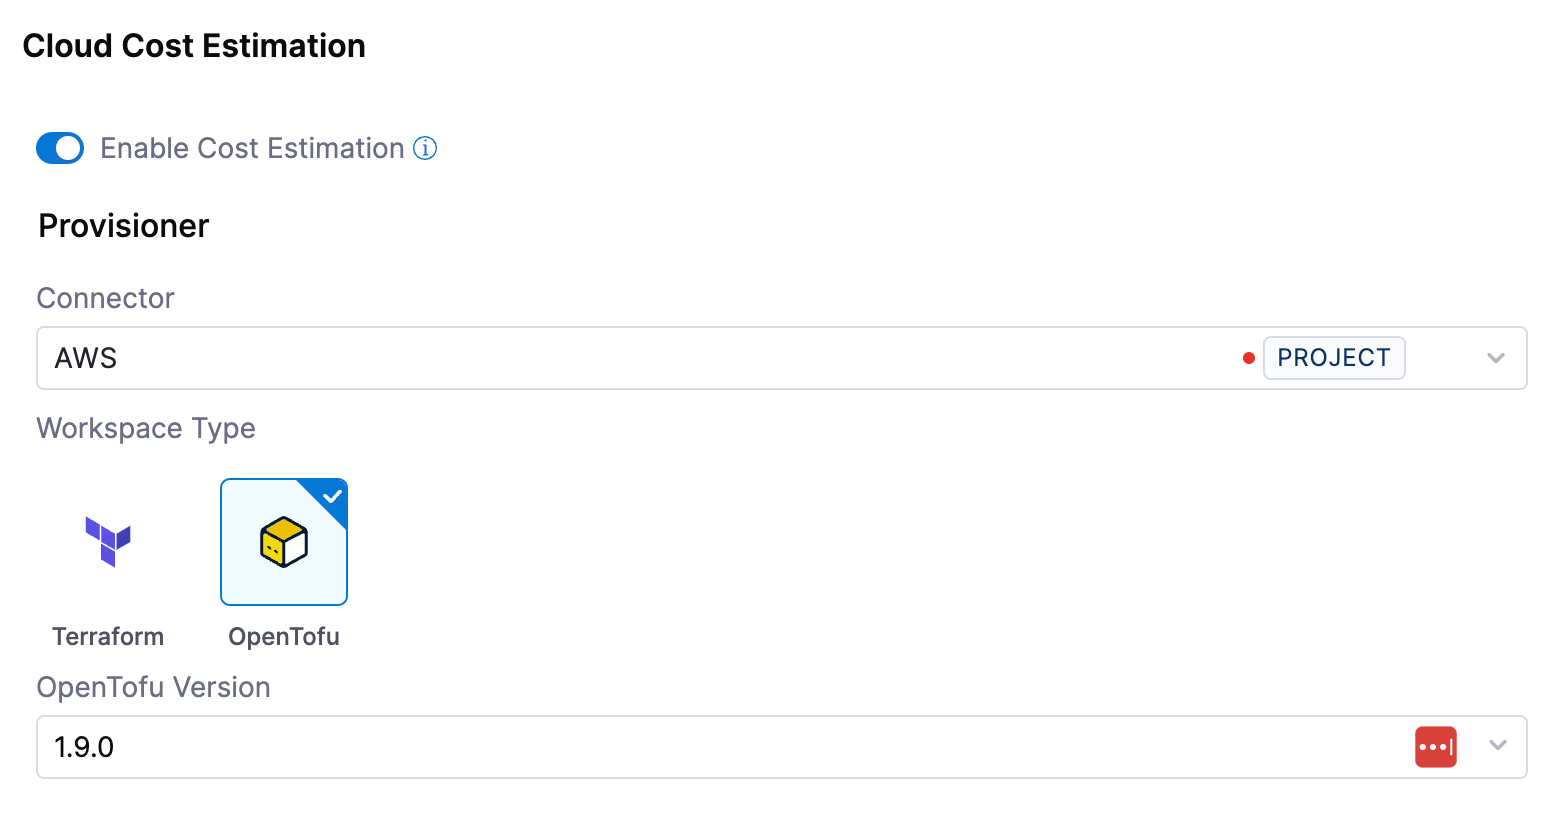Screen dimensions: 1562x818
Task: Click the blue checkmark on OpenTofu card
Action: [333, 495]
